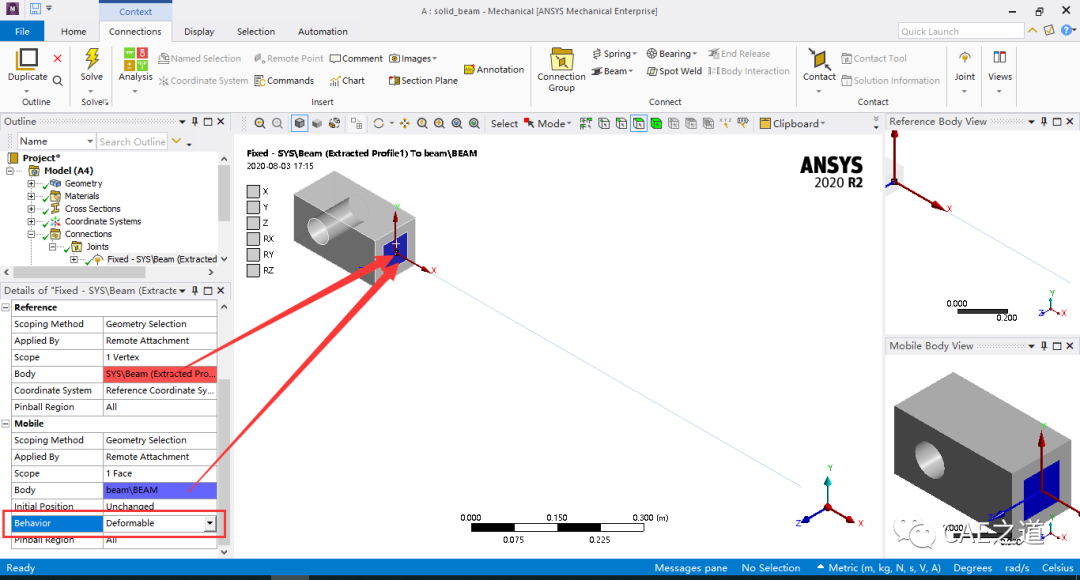Insert a Comment
Screen dimensions: 1080x580
tap(355, 59)
